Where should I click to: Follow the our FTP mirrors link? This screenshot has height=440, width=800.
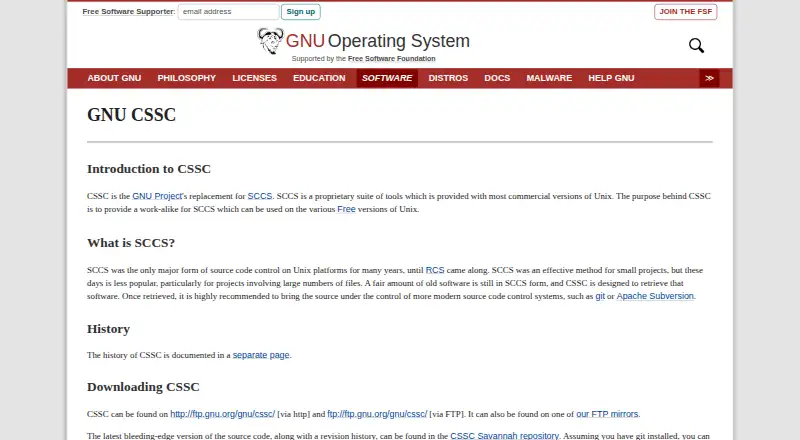tap(607, 414)
